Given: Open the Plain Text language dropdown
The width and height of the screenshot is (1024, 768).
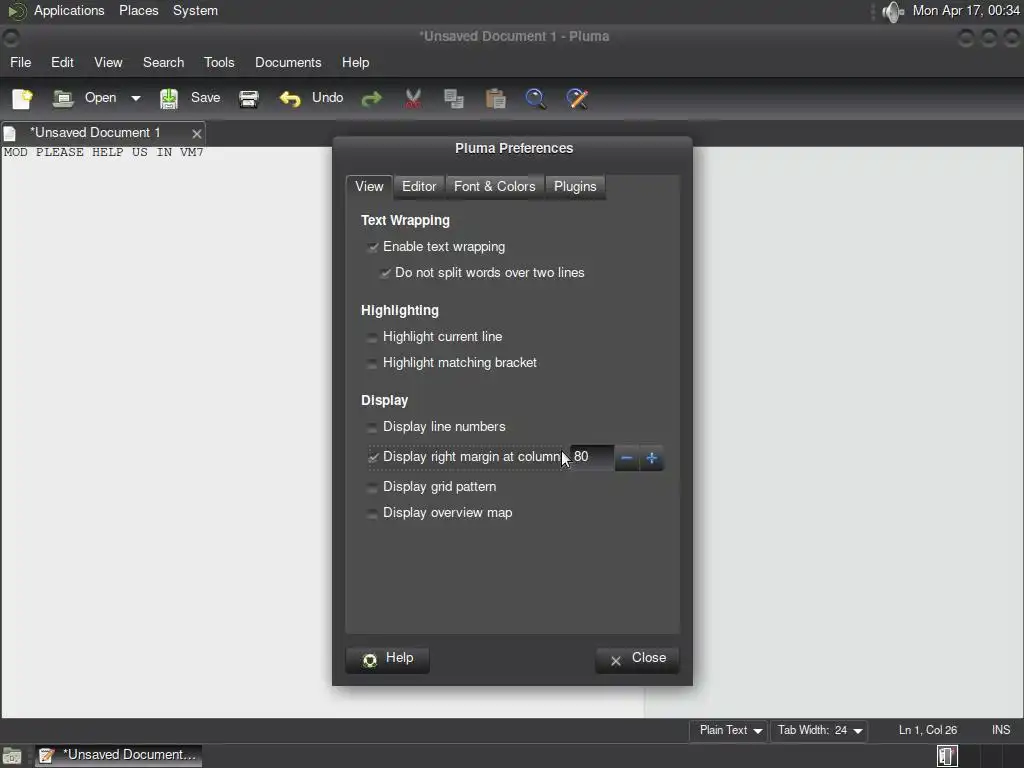Looking at the screenshot, I should pos(729,731).
